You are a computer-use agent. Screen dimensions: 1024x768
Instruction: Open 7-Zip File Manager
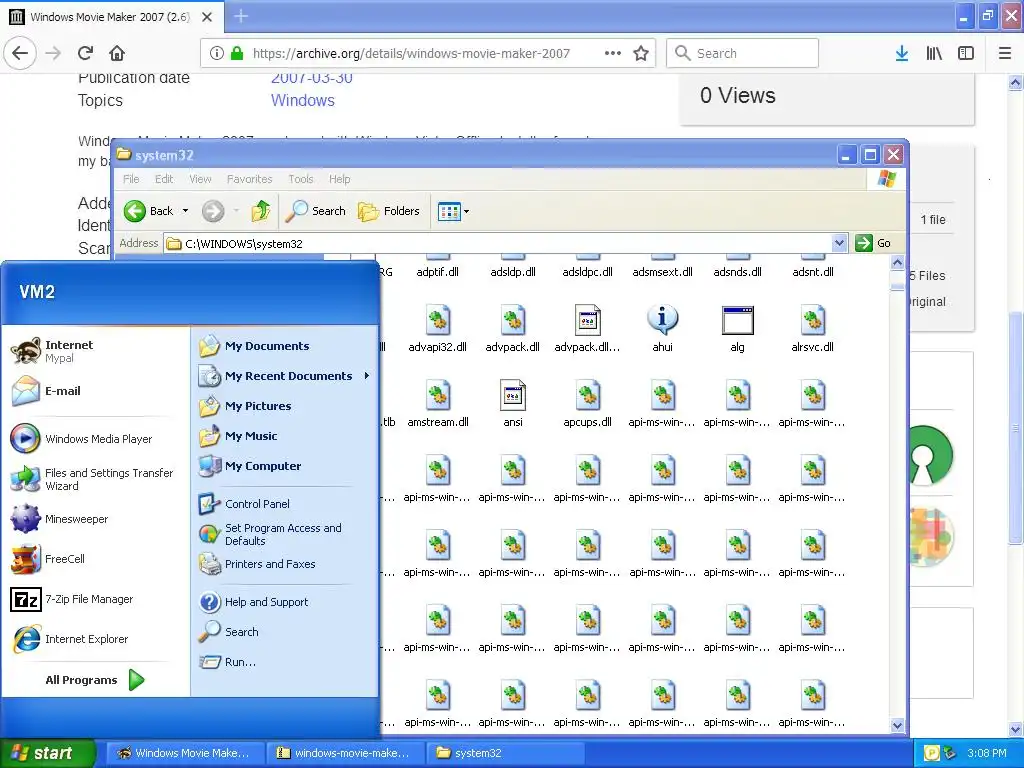[72, 599]
